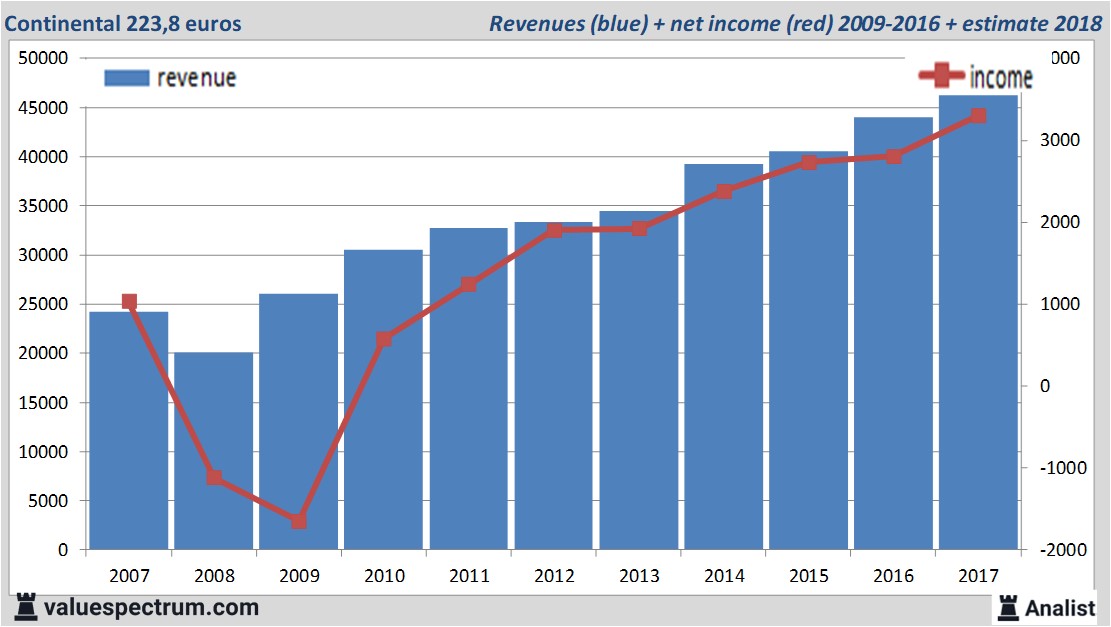Image resolution: width=1111 pixels, height=627 pixels.
Task: Click the 2016 x-axis label
Action: [x=893, y=575]
